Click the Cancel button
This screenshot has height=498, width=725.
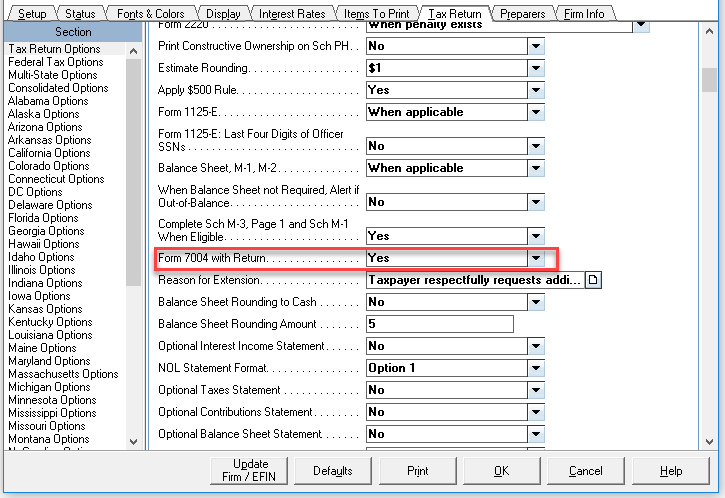pyautogui.click(x=585, y=471)
